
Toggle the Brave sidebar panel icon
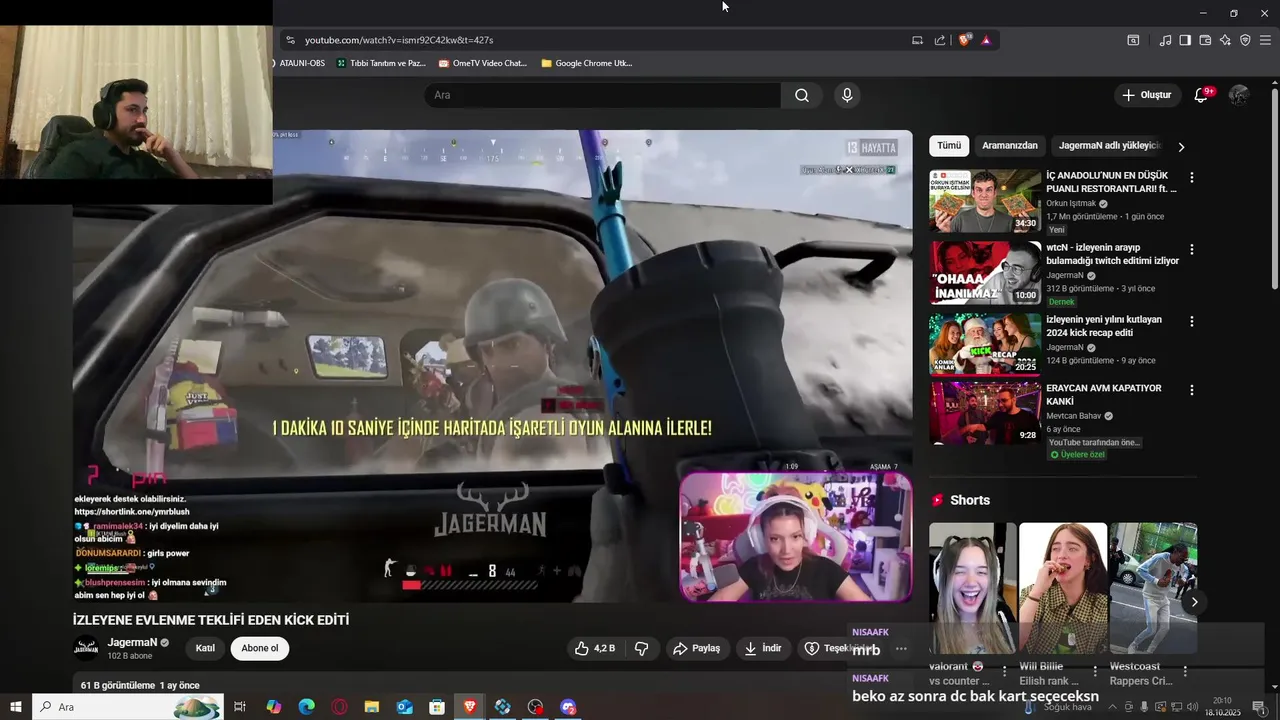[x=1185, y=40]
